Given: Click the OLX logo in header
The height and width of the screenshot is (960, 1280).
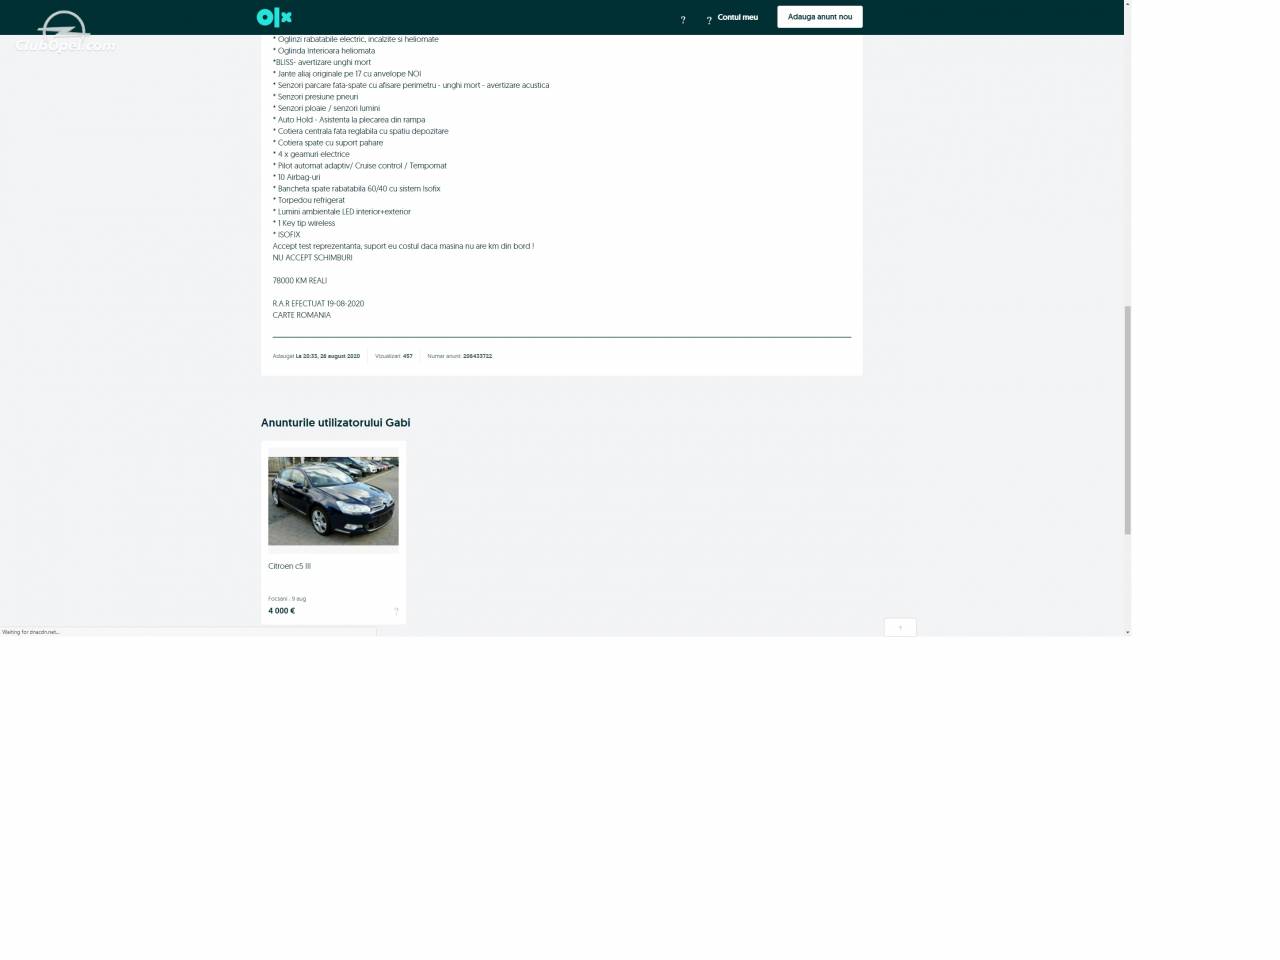Looking at the screenshot, I should pyautogui.click(x=274, y=17).
